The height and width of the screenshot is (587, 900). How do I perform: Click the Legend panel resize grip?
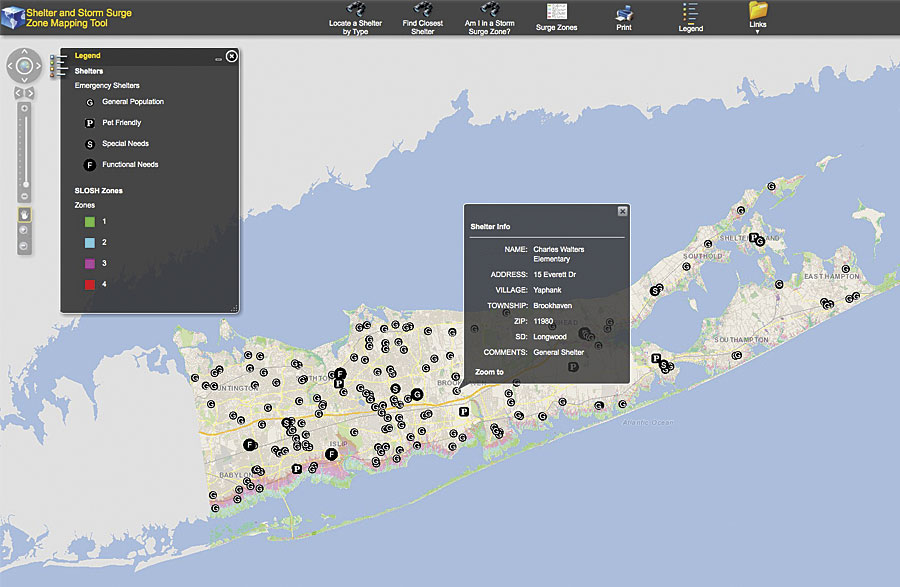point(234,309)
